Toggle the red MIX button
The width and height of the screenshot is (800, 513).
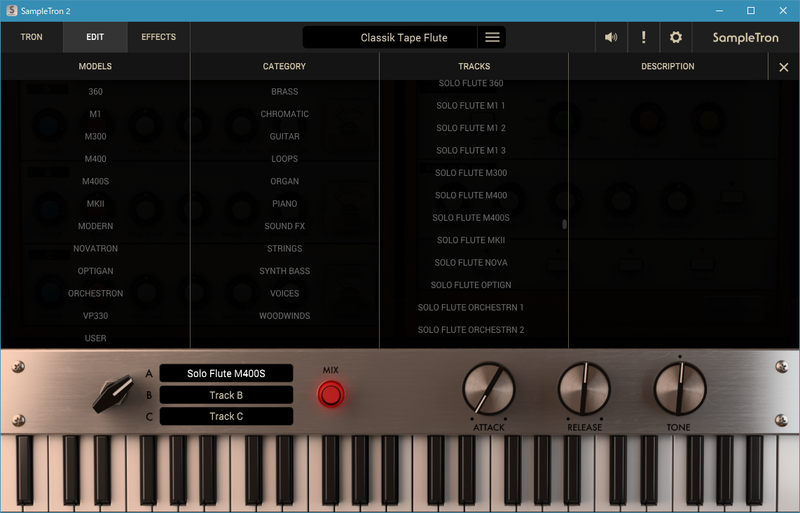point(331,394)
